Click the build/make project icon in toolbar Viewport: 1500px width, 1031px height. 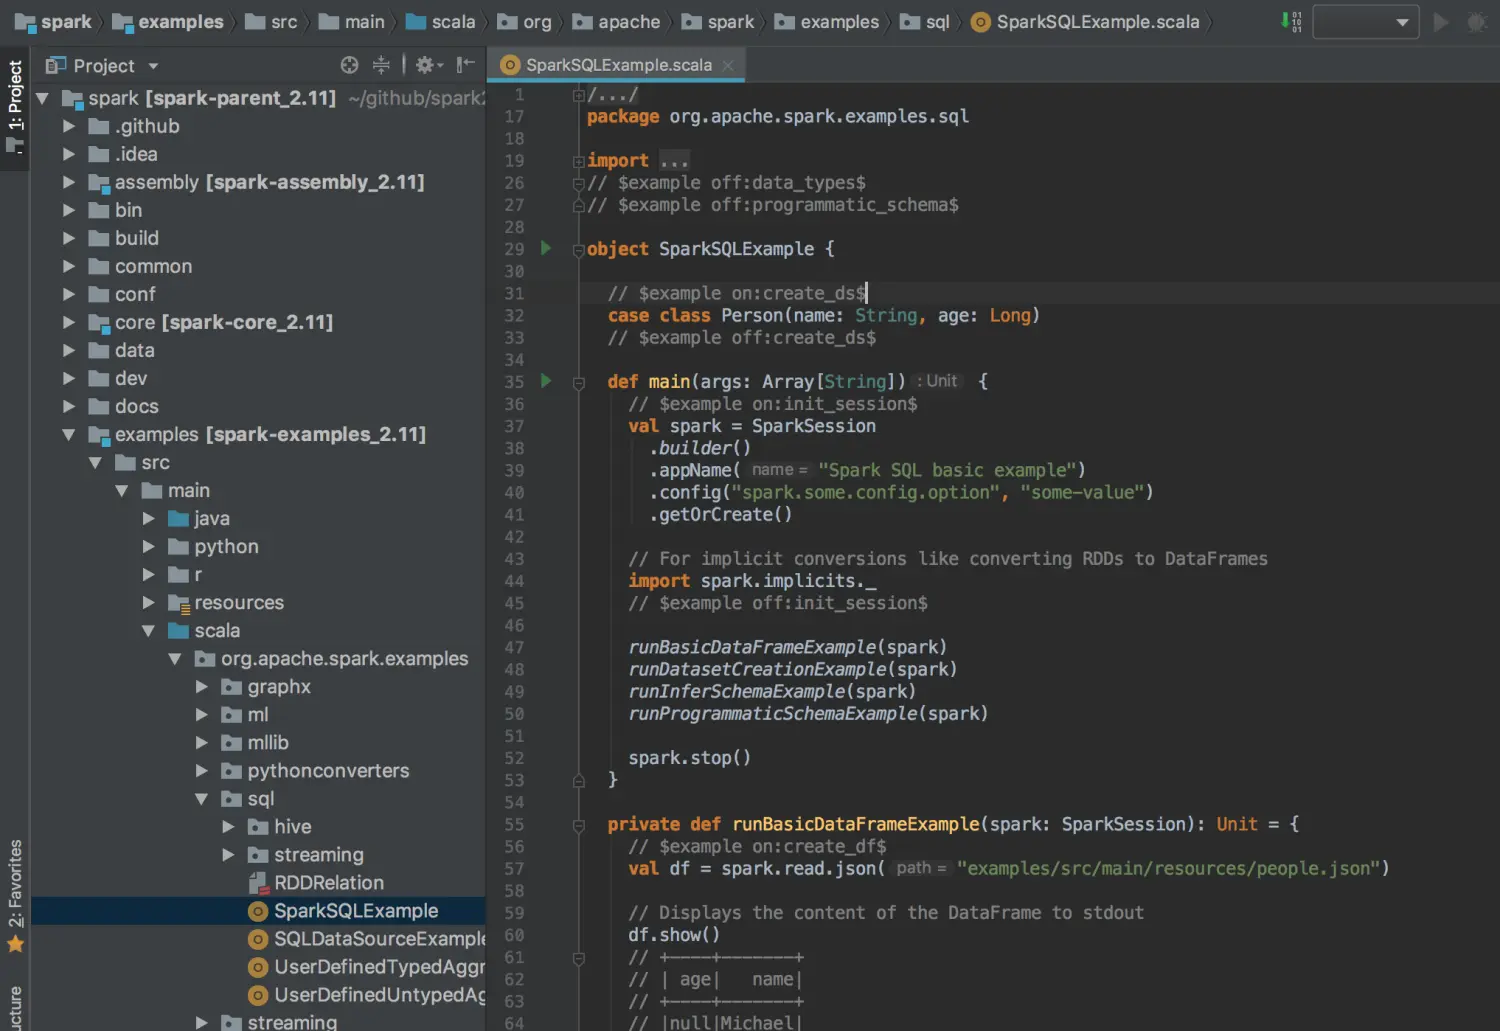1291,22
